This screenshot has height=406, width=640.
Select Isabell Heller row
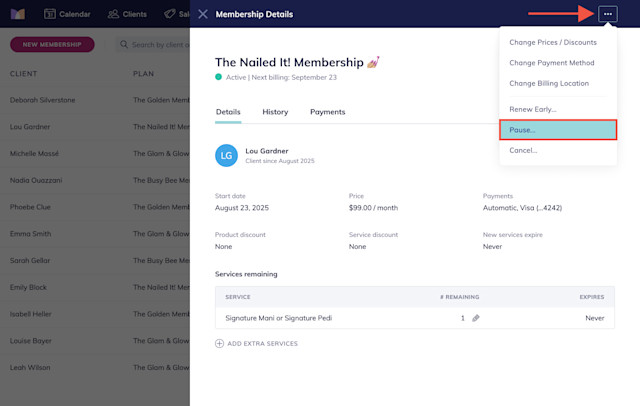[x=95, y=314]
